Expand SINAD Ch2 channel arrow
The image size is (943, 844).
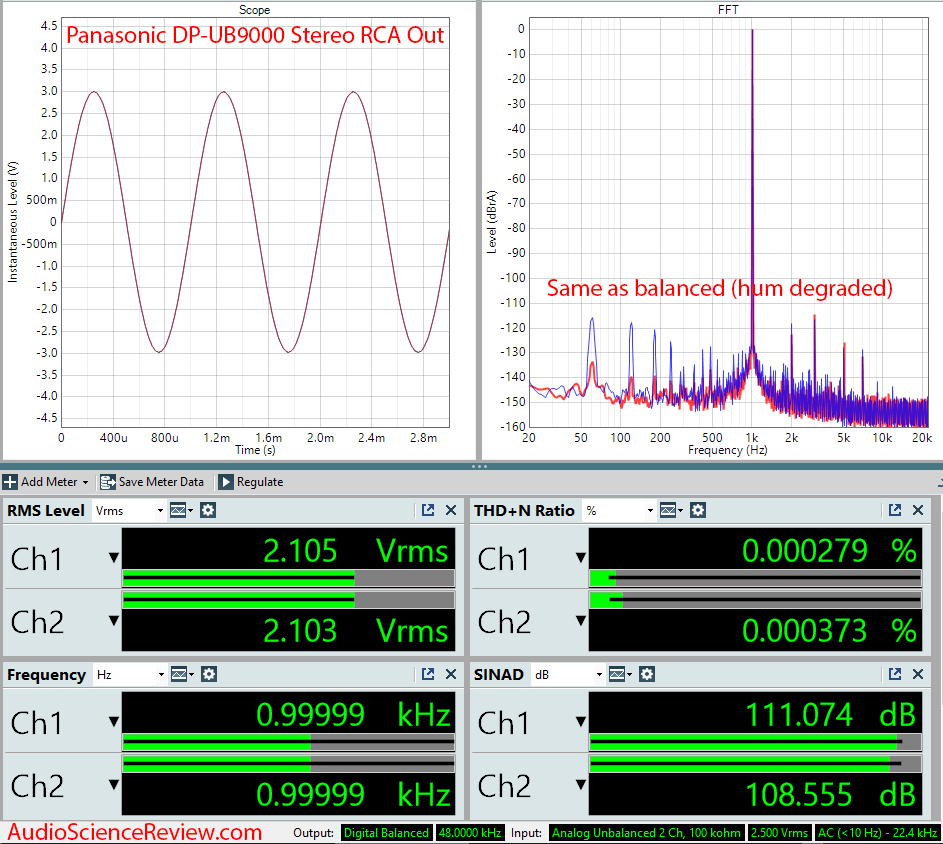click(x=581, y=784)
